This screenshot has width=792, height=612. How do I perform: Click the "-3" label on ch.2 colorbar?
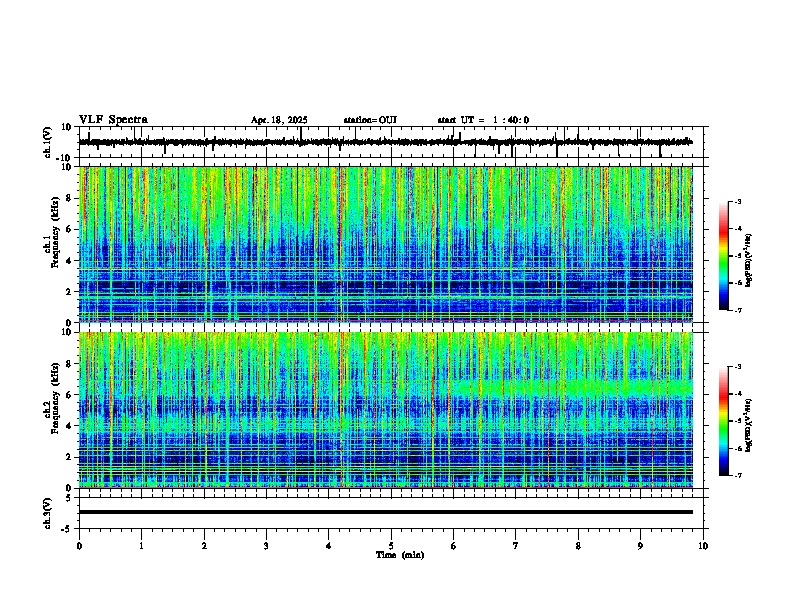point(737,367)
